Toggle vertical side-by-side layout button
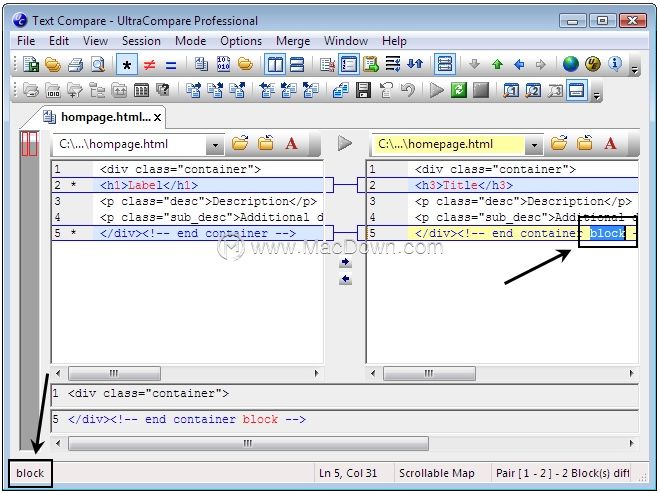The height and width of the screenshot is (493, 660). (x=275, y=64)
